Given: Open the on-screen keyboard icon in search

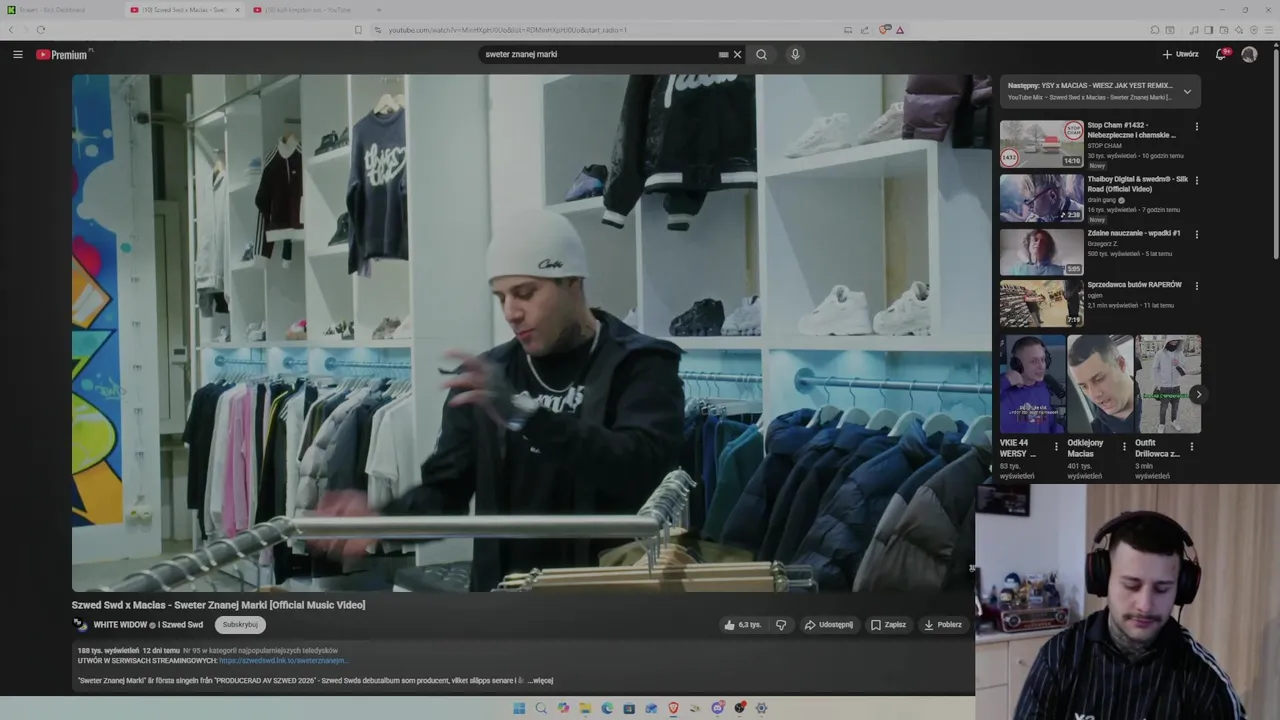Looking at the screenshot, I should click(x=723, y=54).
